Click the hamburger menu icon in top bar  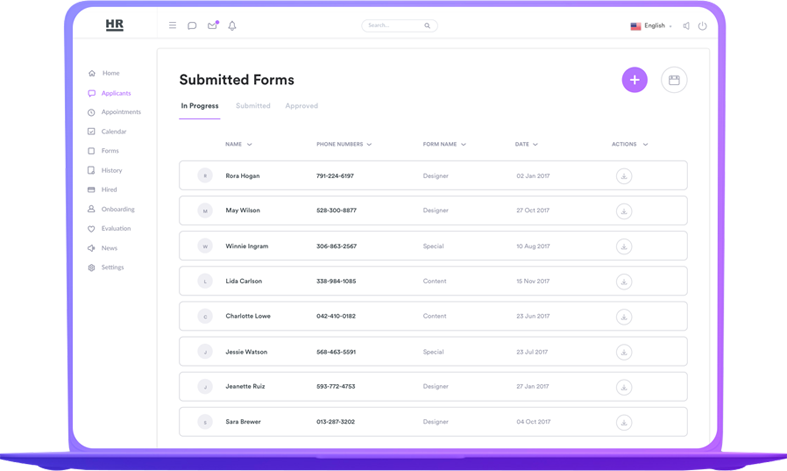click(x=172, y=26)
